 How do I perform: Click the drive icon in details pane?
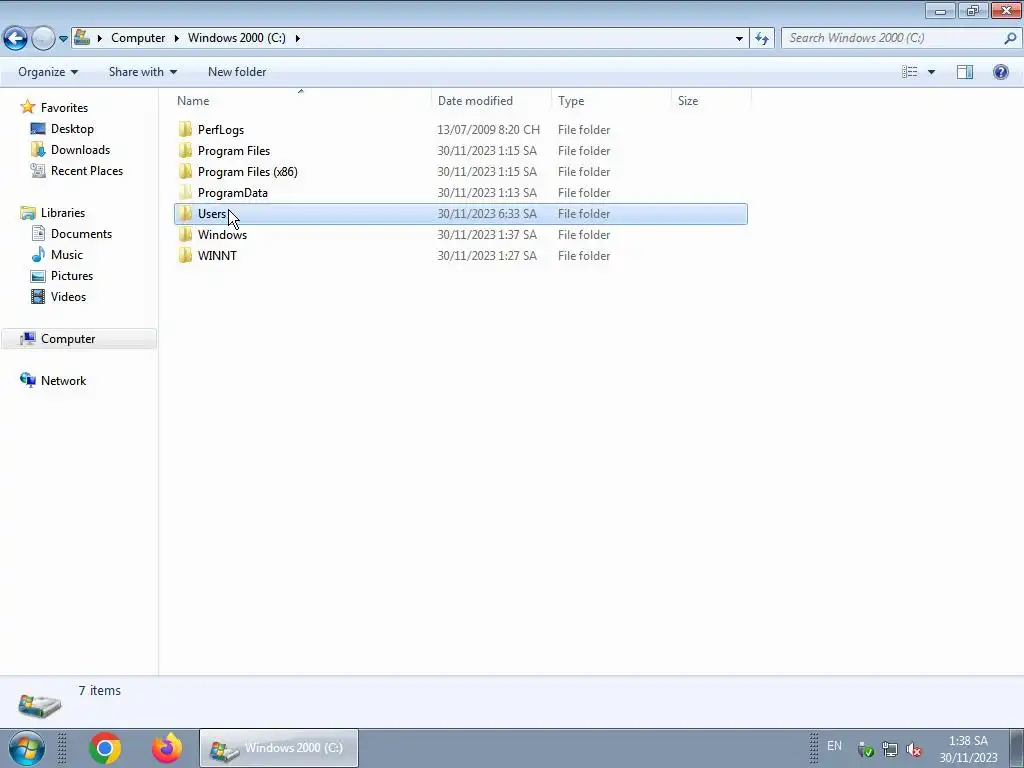point(39,705)
